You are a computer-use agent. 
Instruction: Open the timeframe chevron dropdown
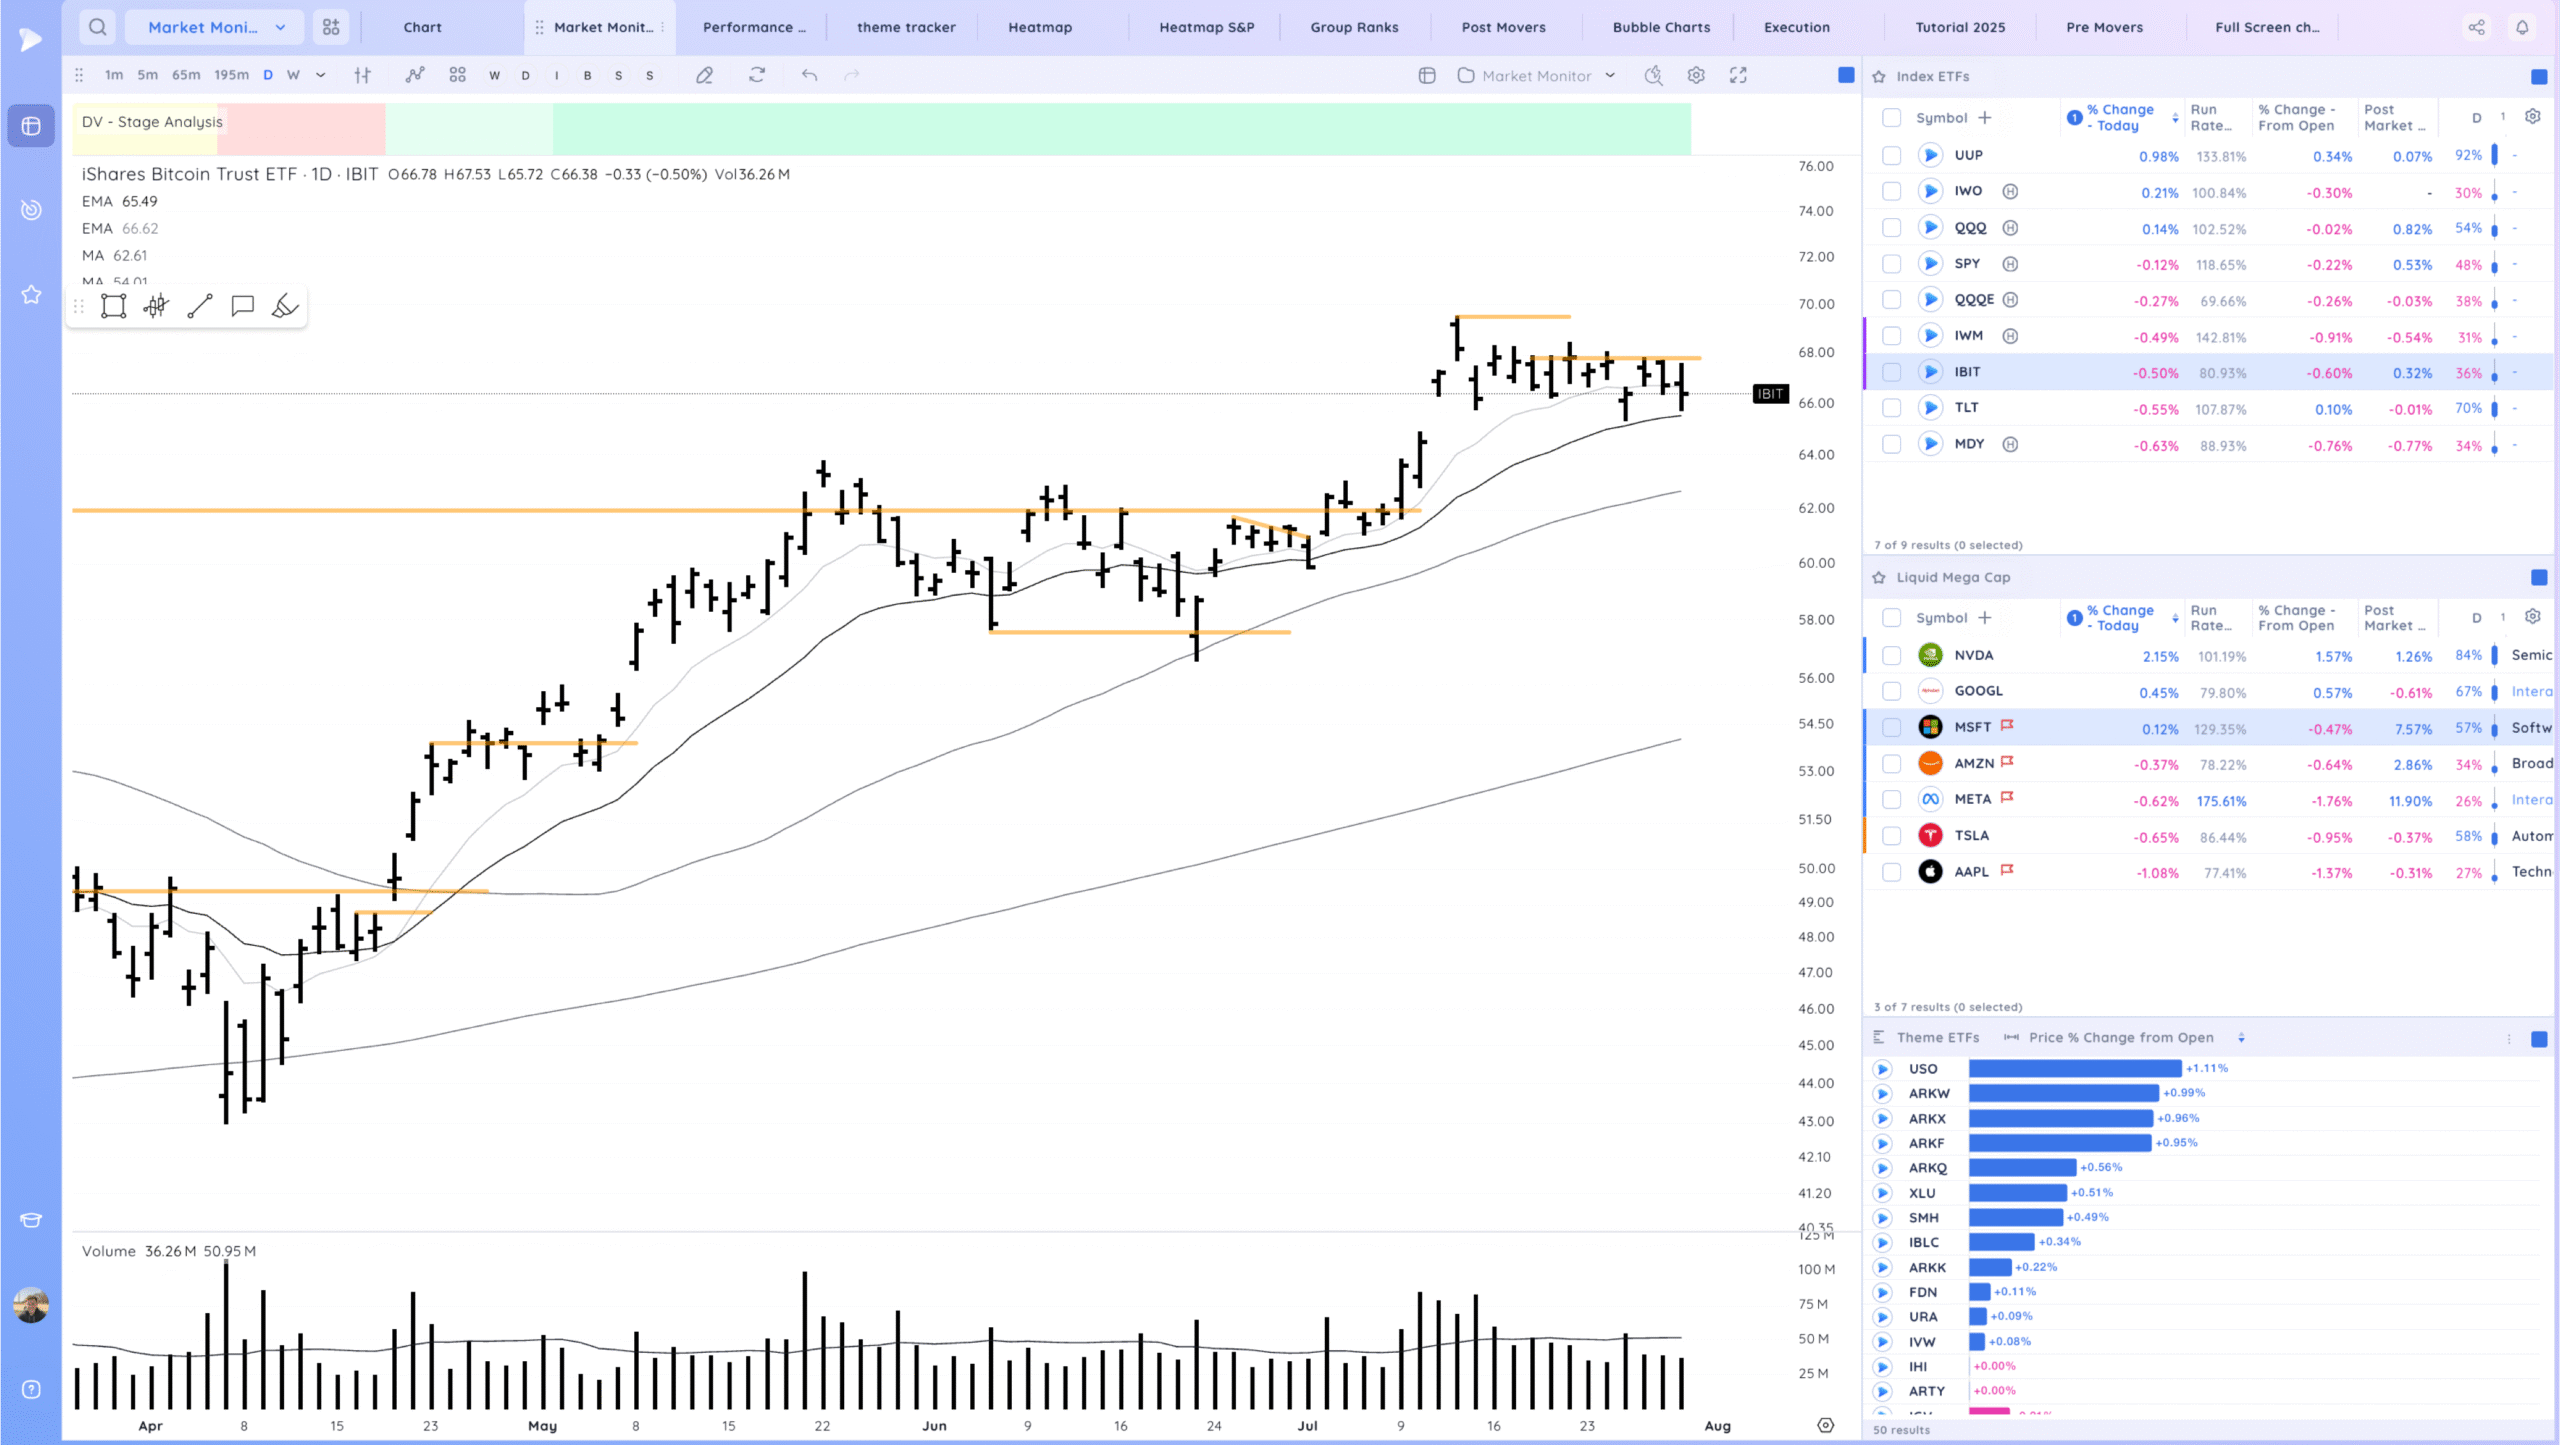click(x=320, y=75)
